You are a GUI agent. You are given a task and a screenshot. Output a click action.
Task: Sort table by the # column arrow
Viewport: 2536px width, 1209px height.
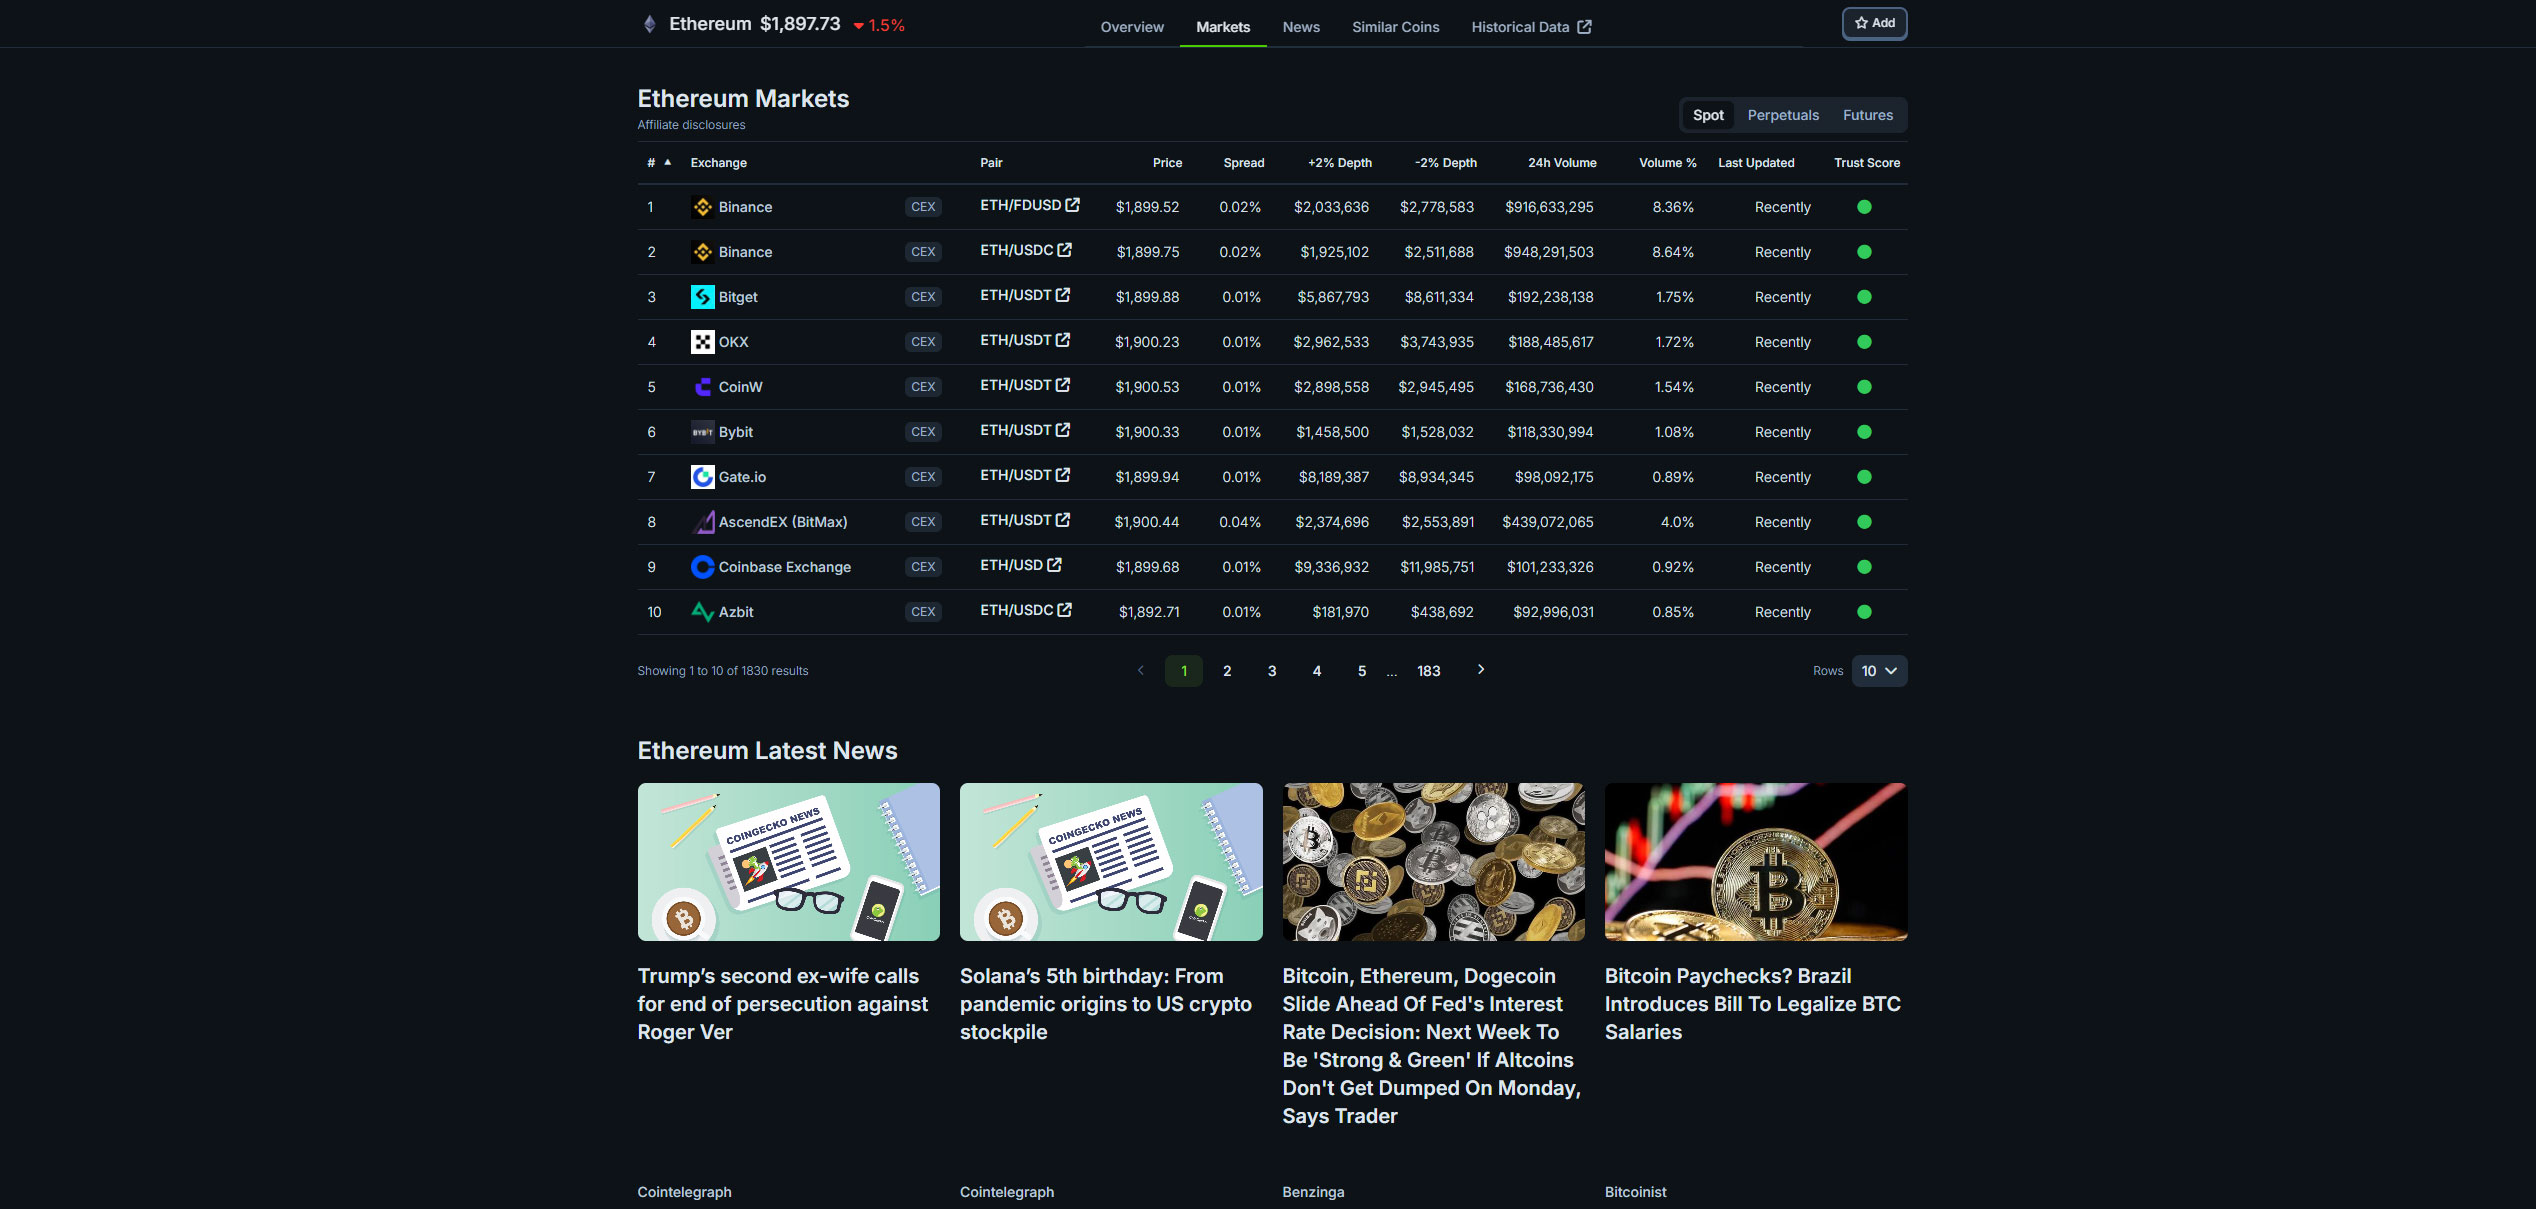pos(667,162)
